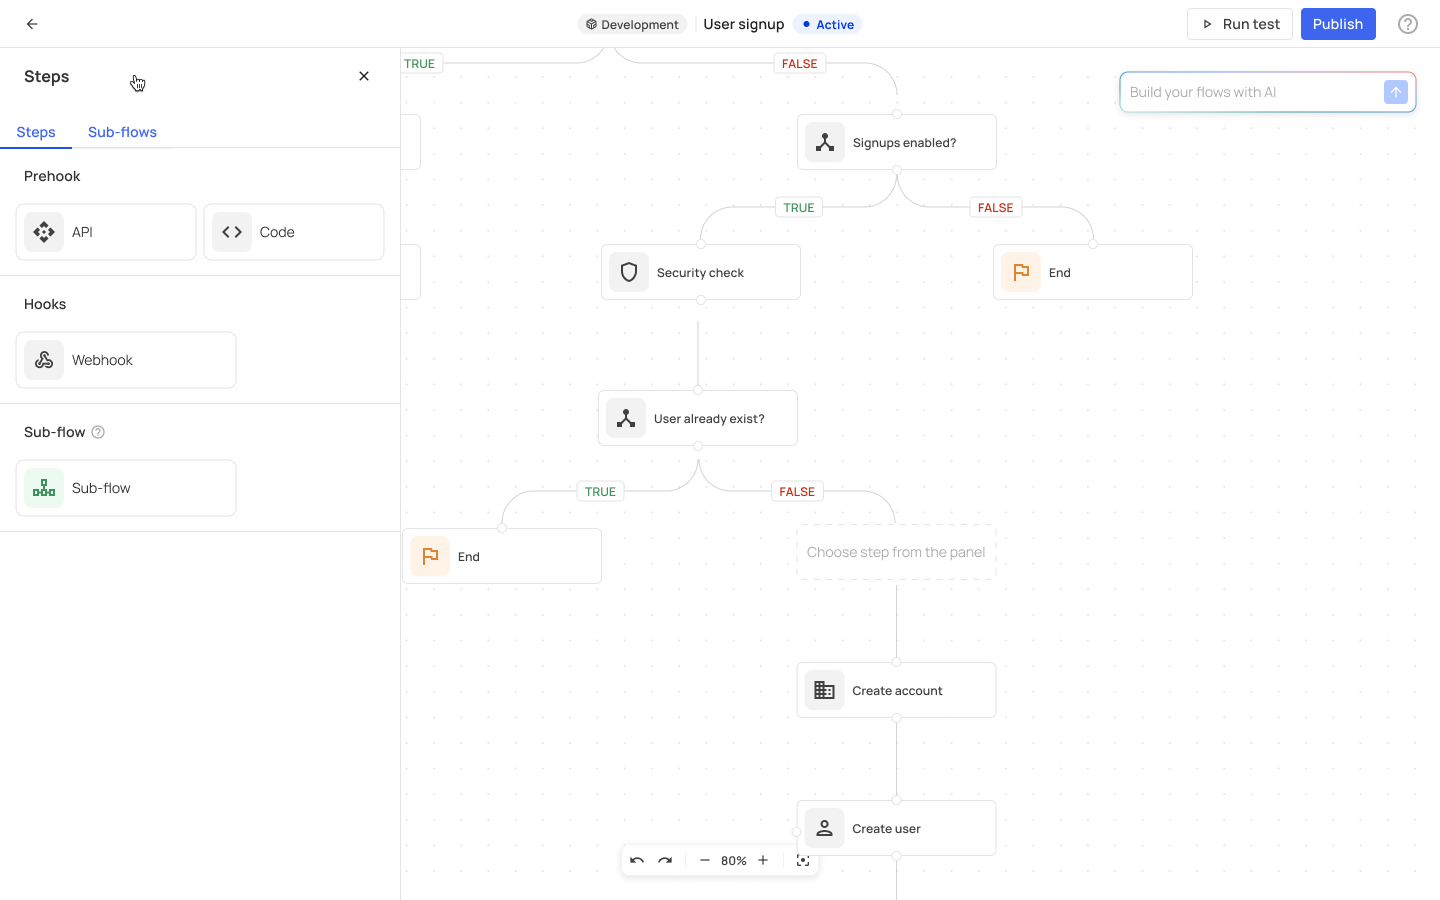The height and width of the screenshot is (900, 1440).
Task: Switch to the Sub-flows tab
Action: [x=122, y=131]
